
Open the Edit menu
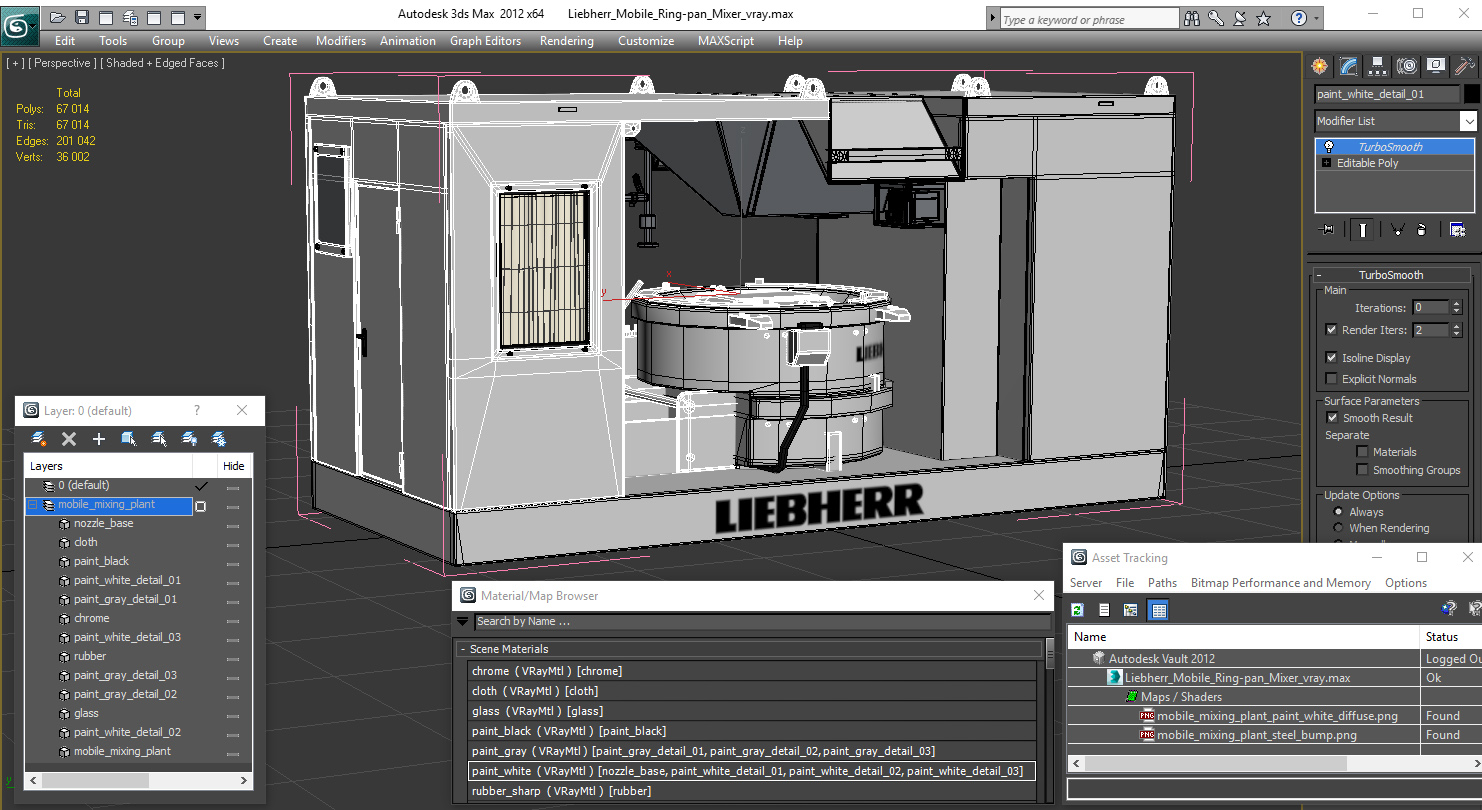point(65,41)
